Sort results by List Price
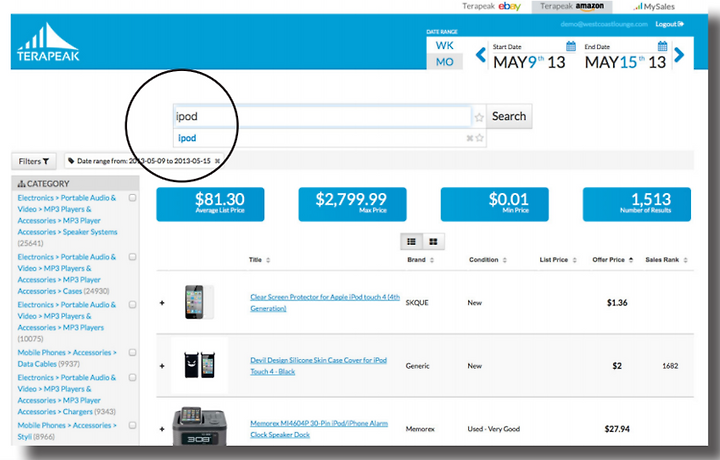The width and height of the screenshot is (720, 460). (x=558, y=260)
